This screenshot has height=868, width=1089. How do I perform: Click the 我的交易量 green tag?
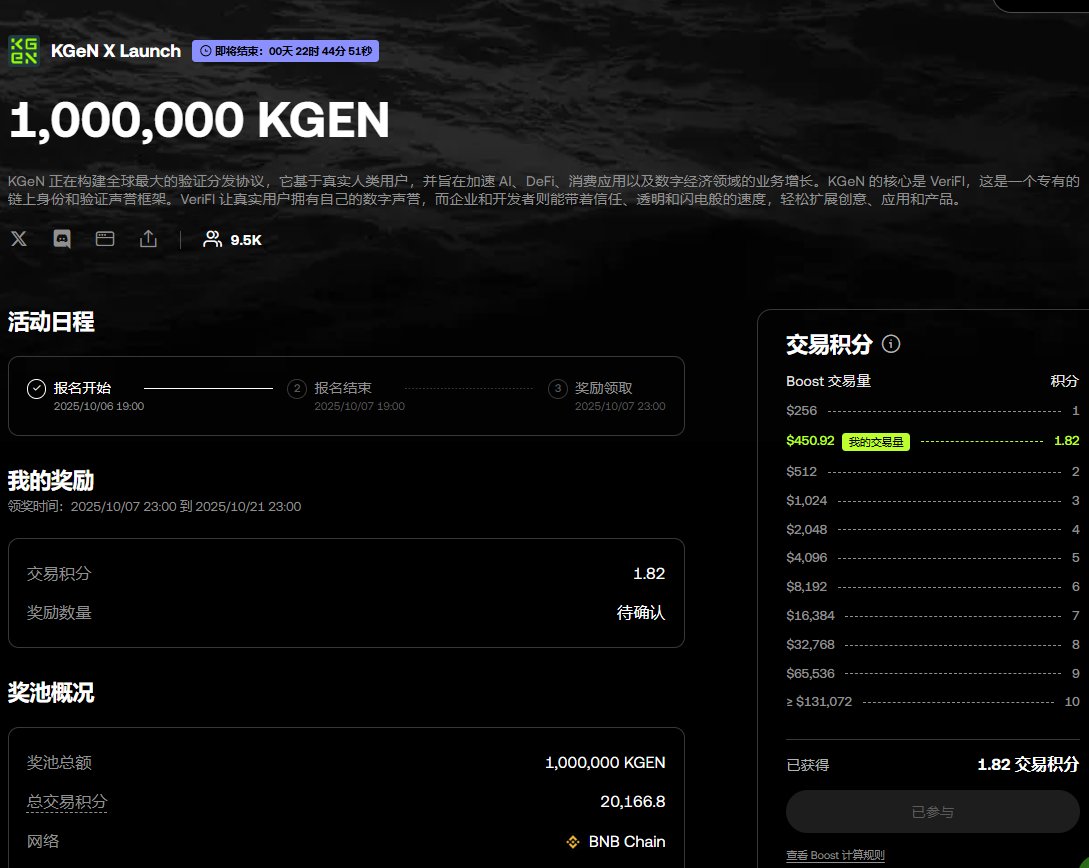(876, 442)
